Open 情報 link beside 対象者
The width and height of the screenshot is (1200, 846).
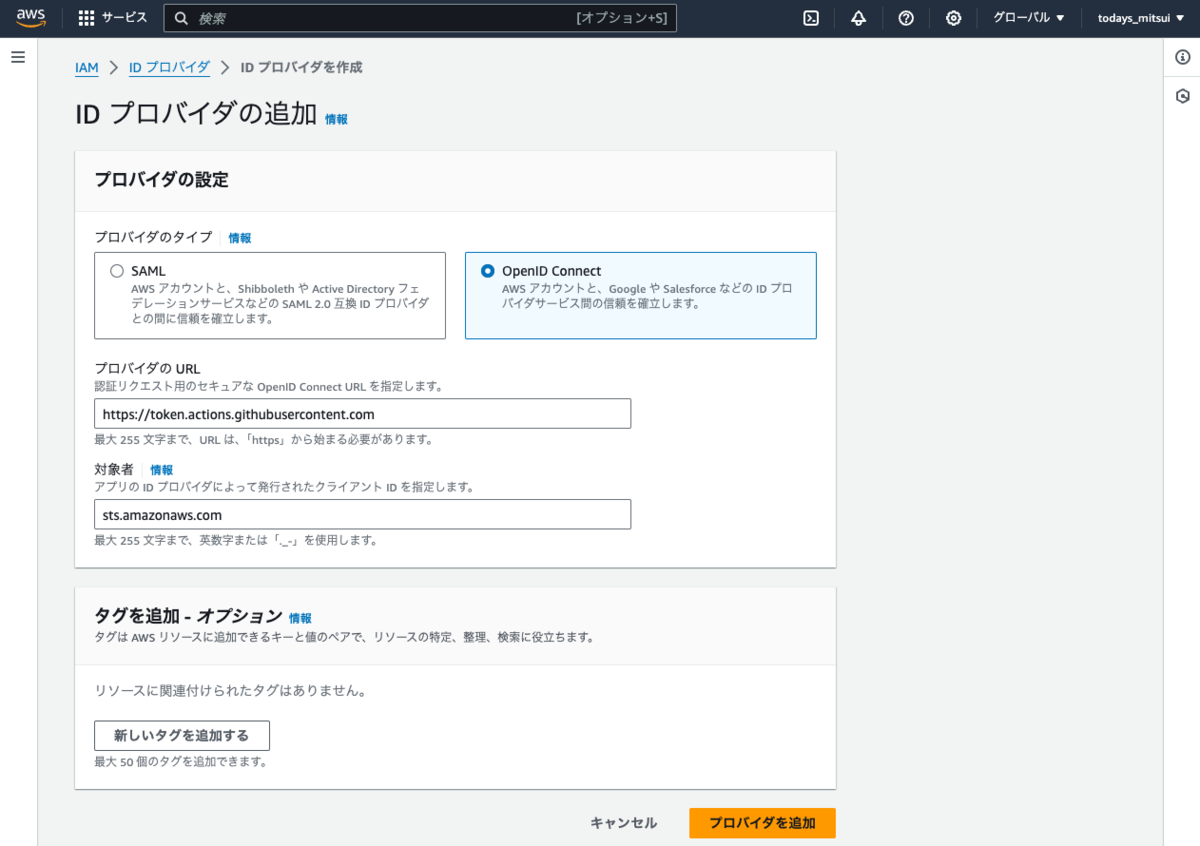[162, 469]
